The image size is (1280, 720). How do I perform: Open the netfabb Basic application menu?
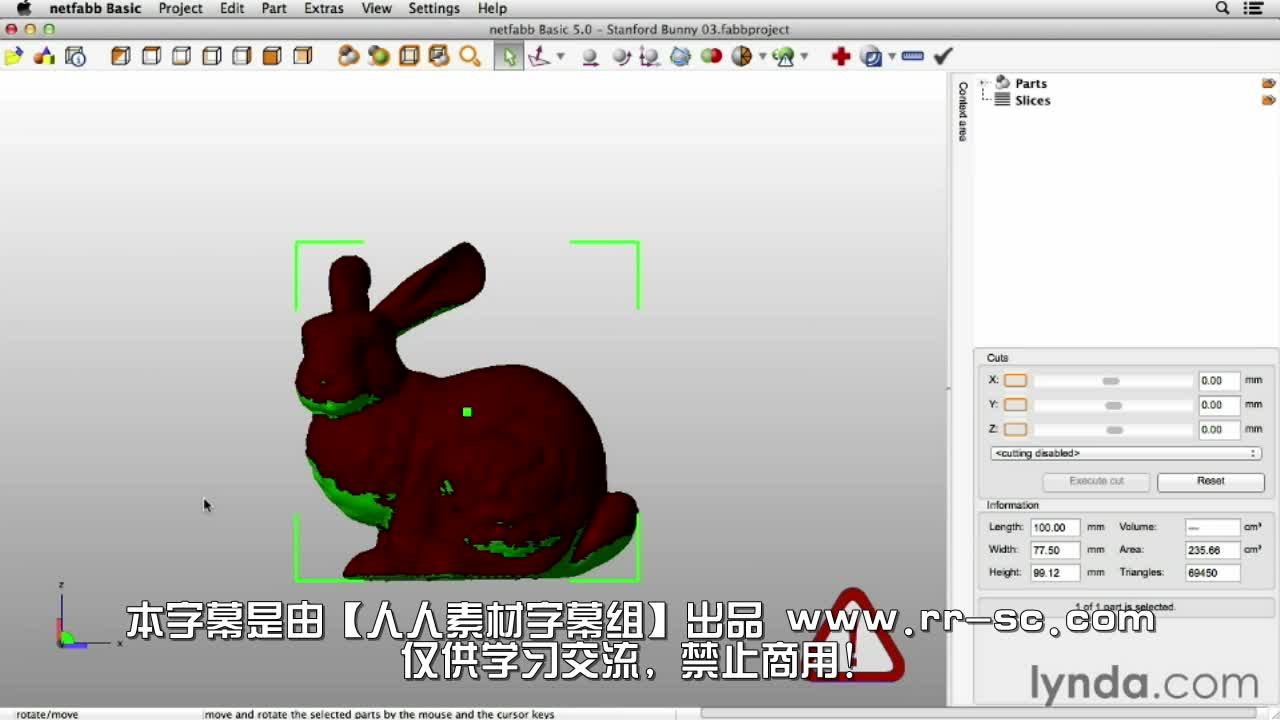(x=95, y=8)
